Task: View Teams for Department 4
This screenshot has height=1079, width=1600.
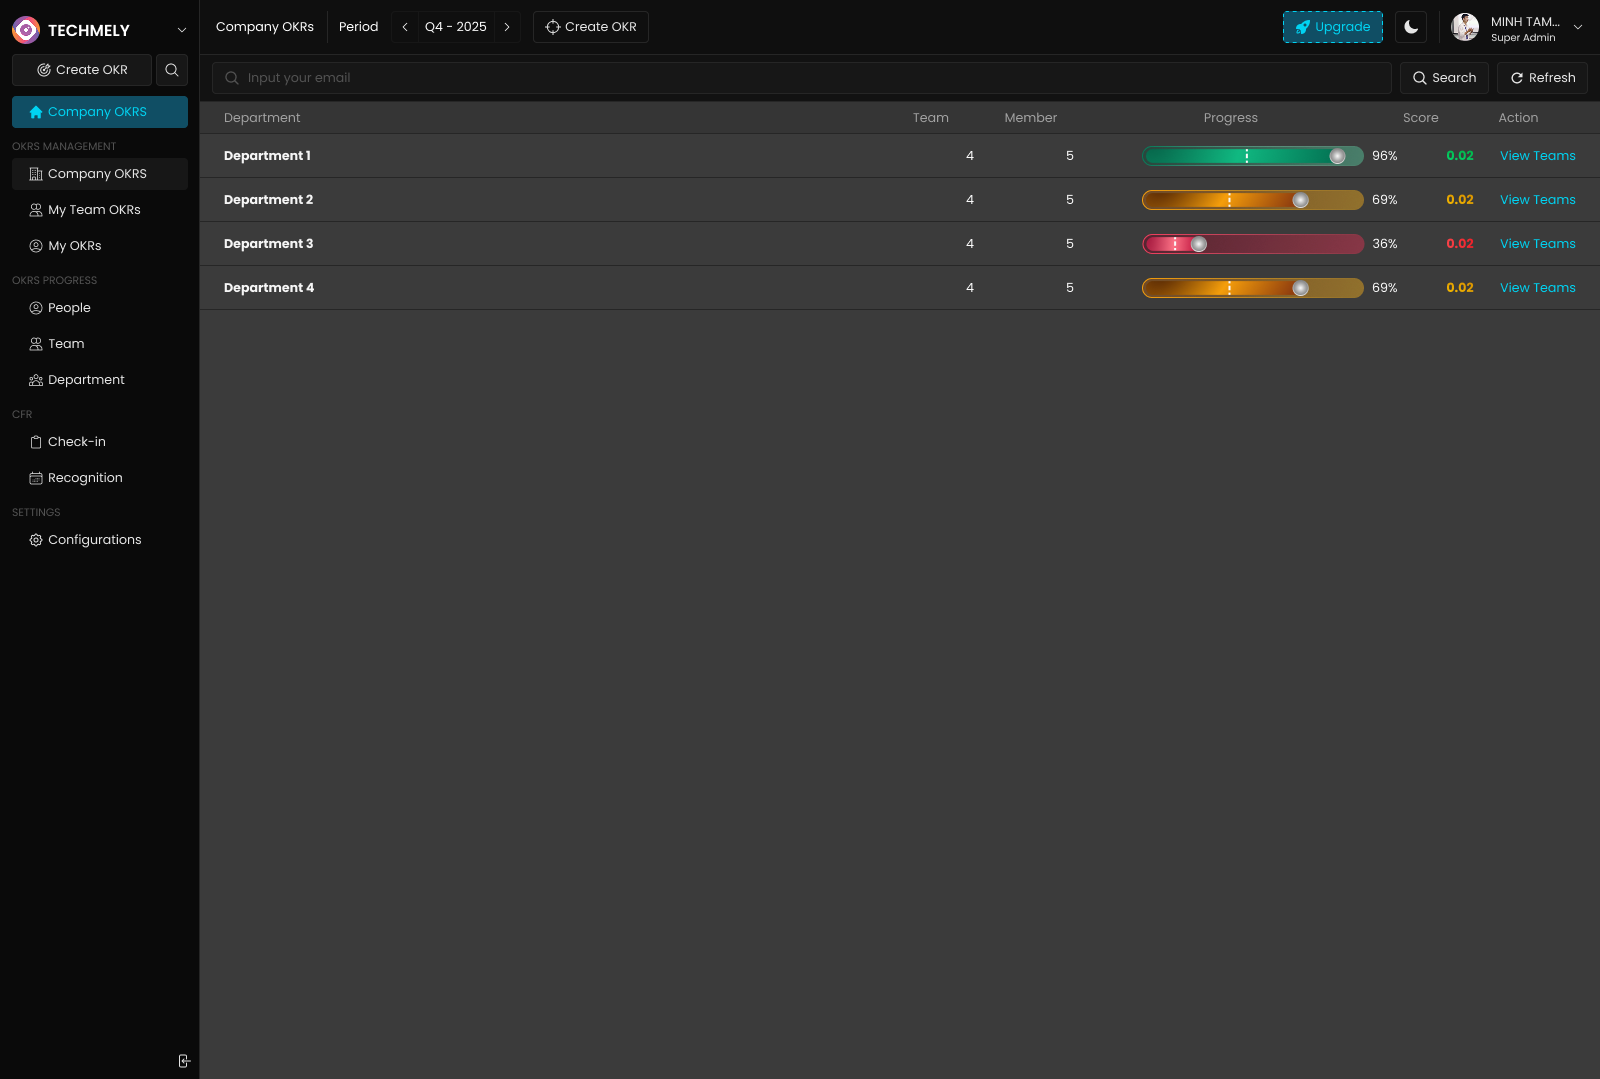Action: (x=1538, y=288)
